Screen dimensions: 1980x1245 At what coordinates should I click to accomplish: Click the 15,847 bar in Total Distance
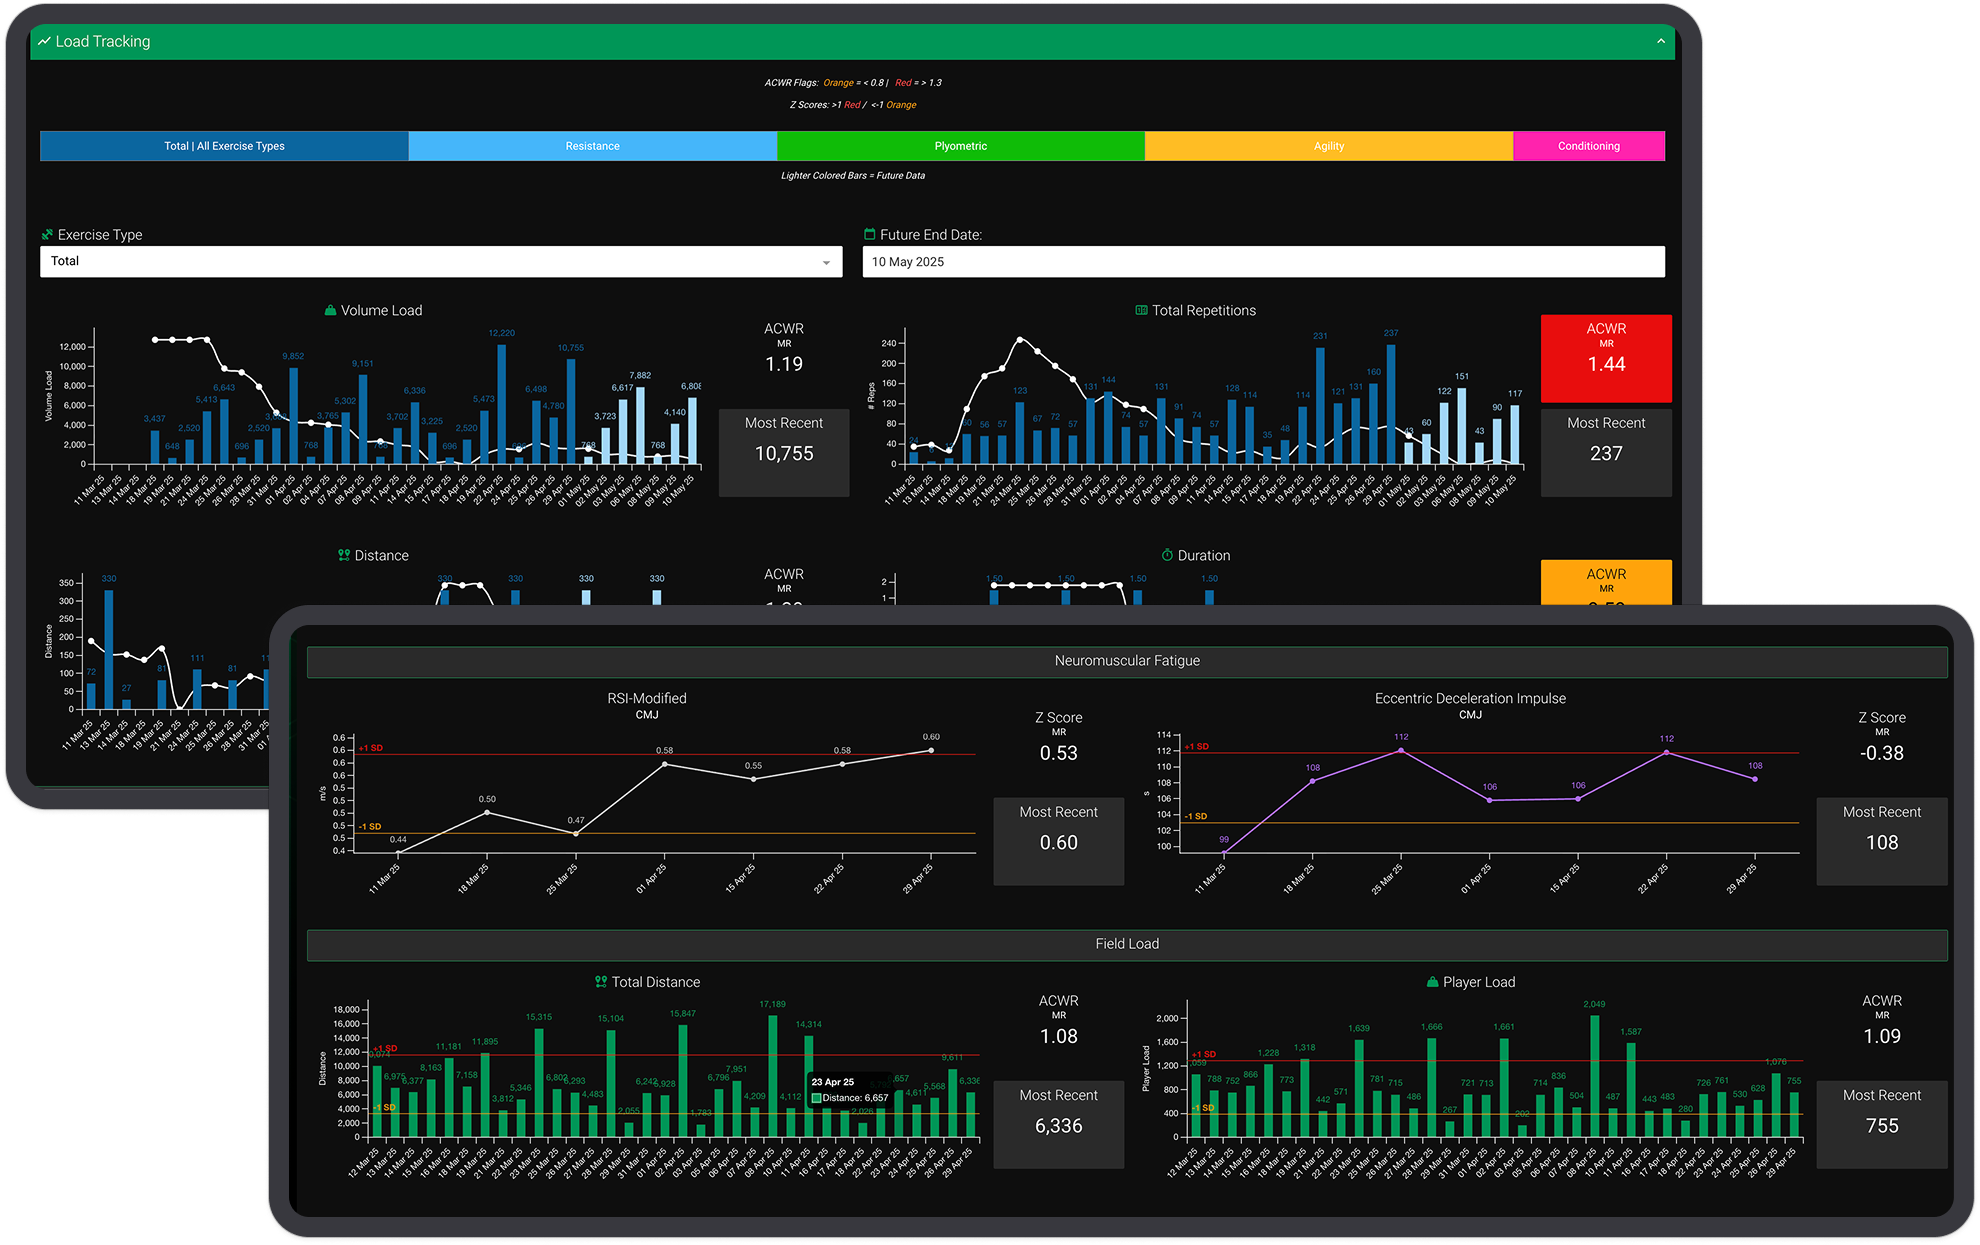(683, 1081)
